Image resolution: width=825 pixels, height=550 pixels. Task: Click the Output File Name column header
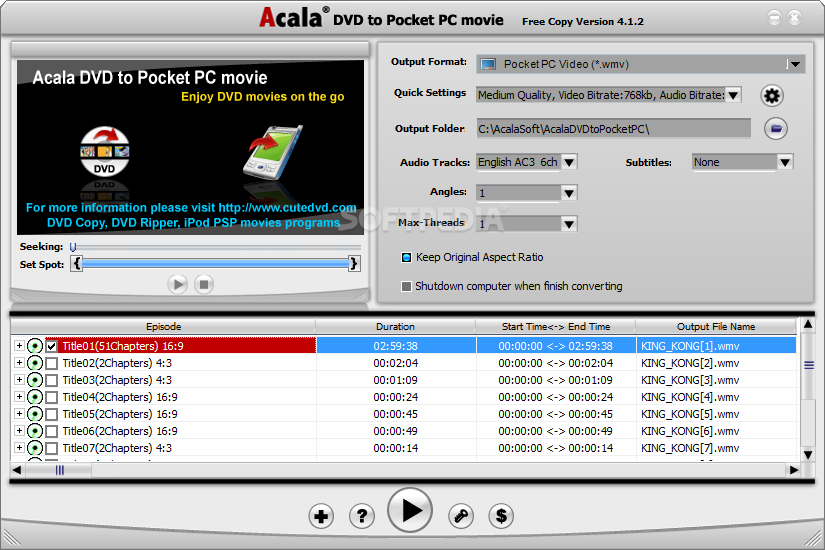click(716, 326)
